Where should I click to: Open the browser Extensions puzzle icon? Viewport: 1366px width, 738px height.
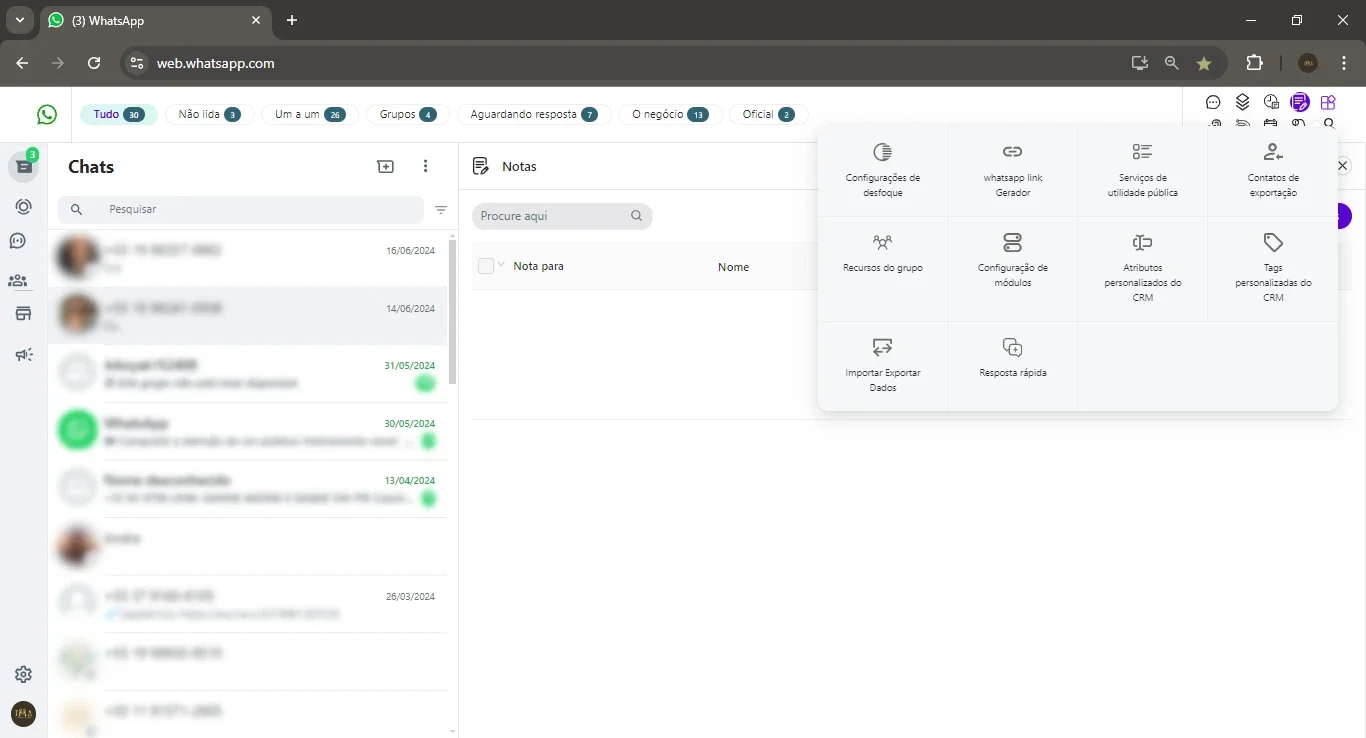[1254, 63]
